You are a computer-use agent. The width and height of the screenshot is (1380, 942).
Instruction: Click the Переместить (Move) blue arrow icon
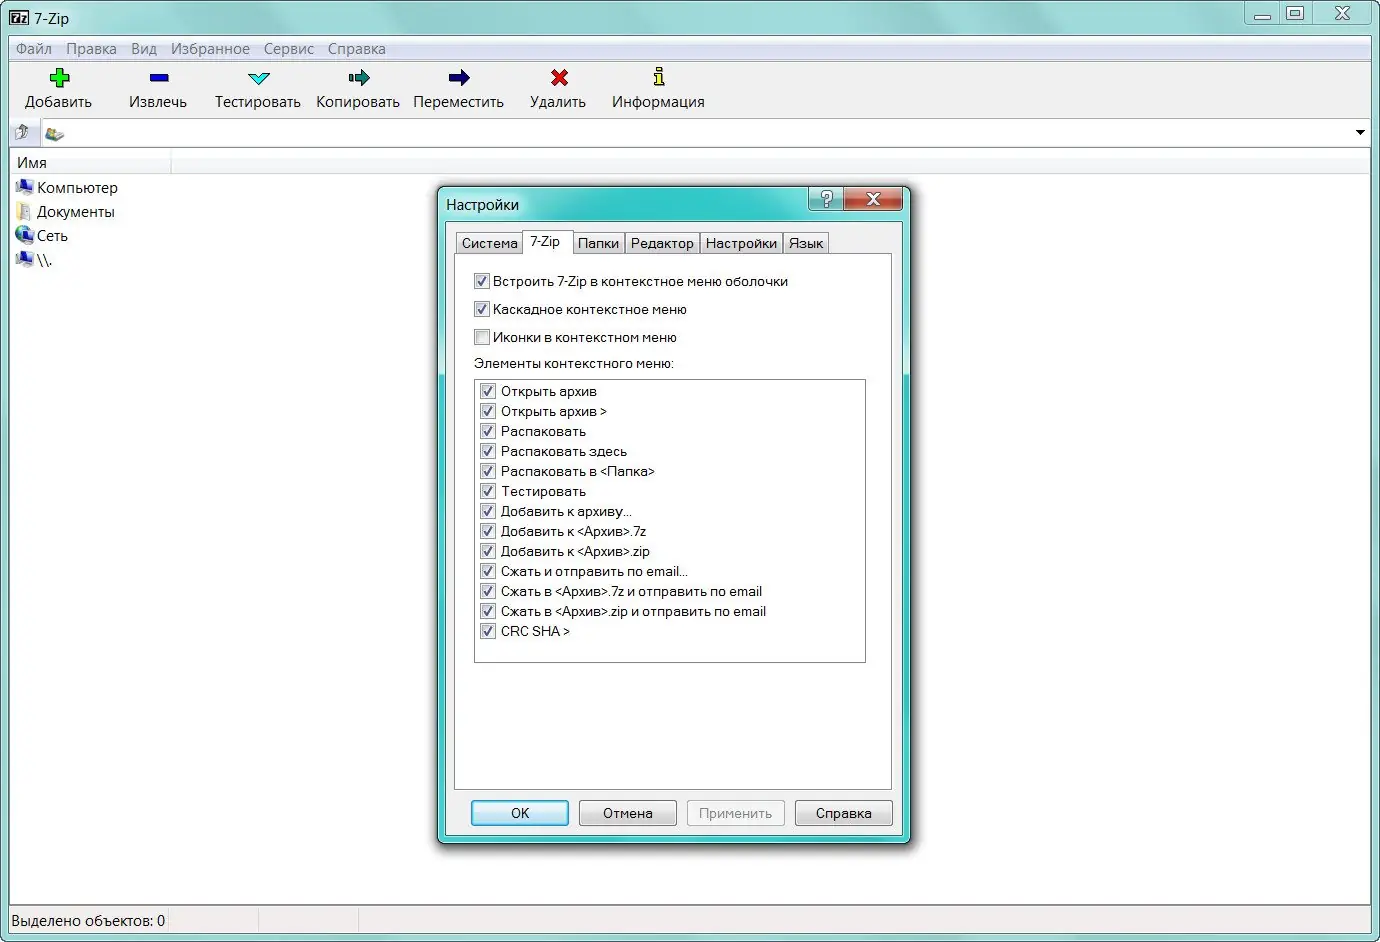pyautogui.click(x=459, y=78)
